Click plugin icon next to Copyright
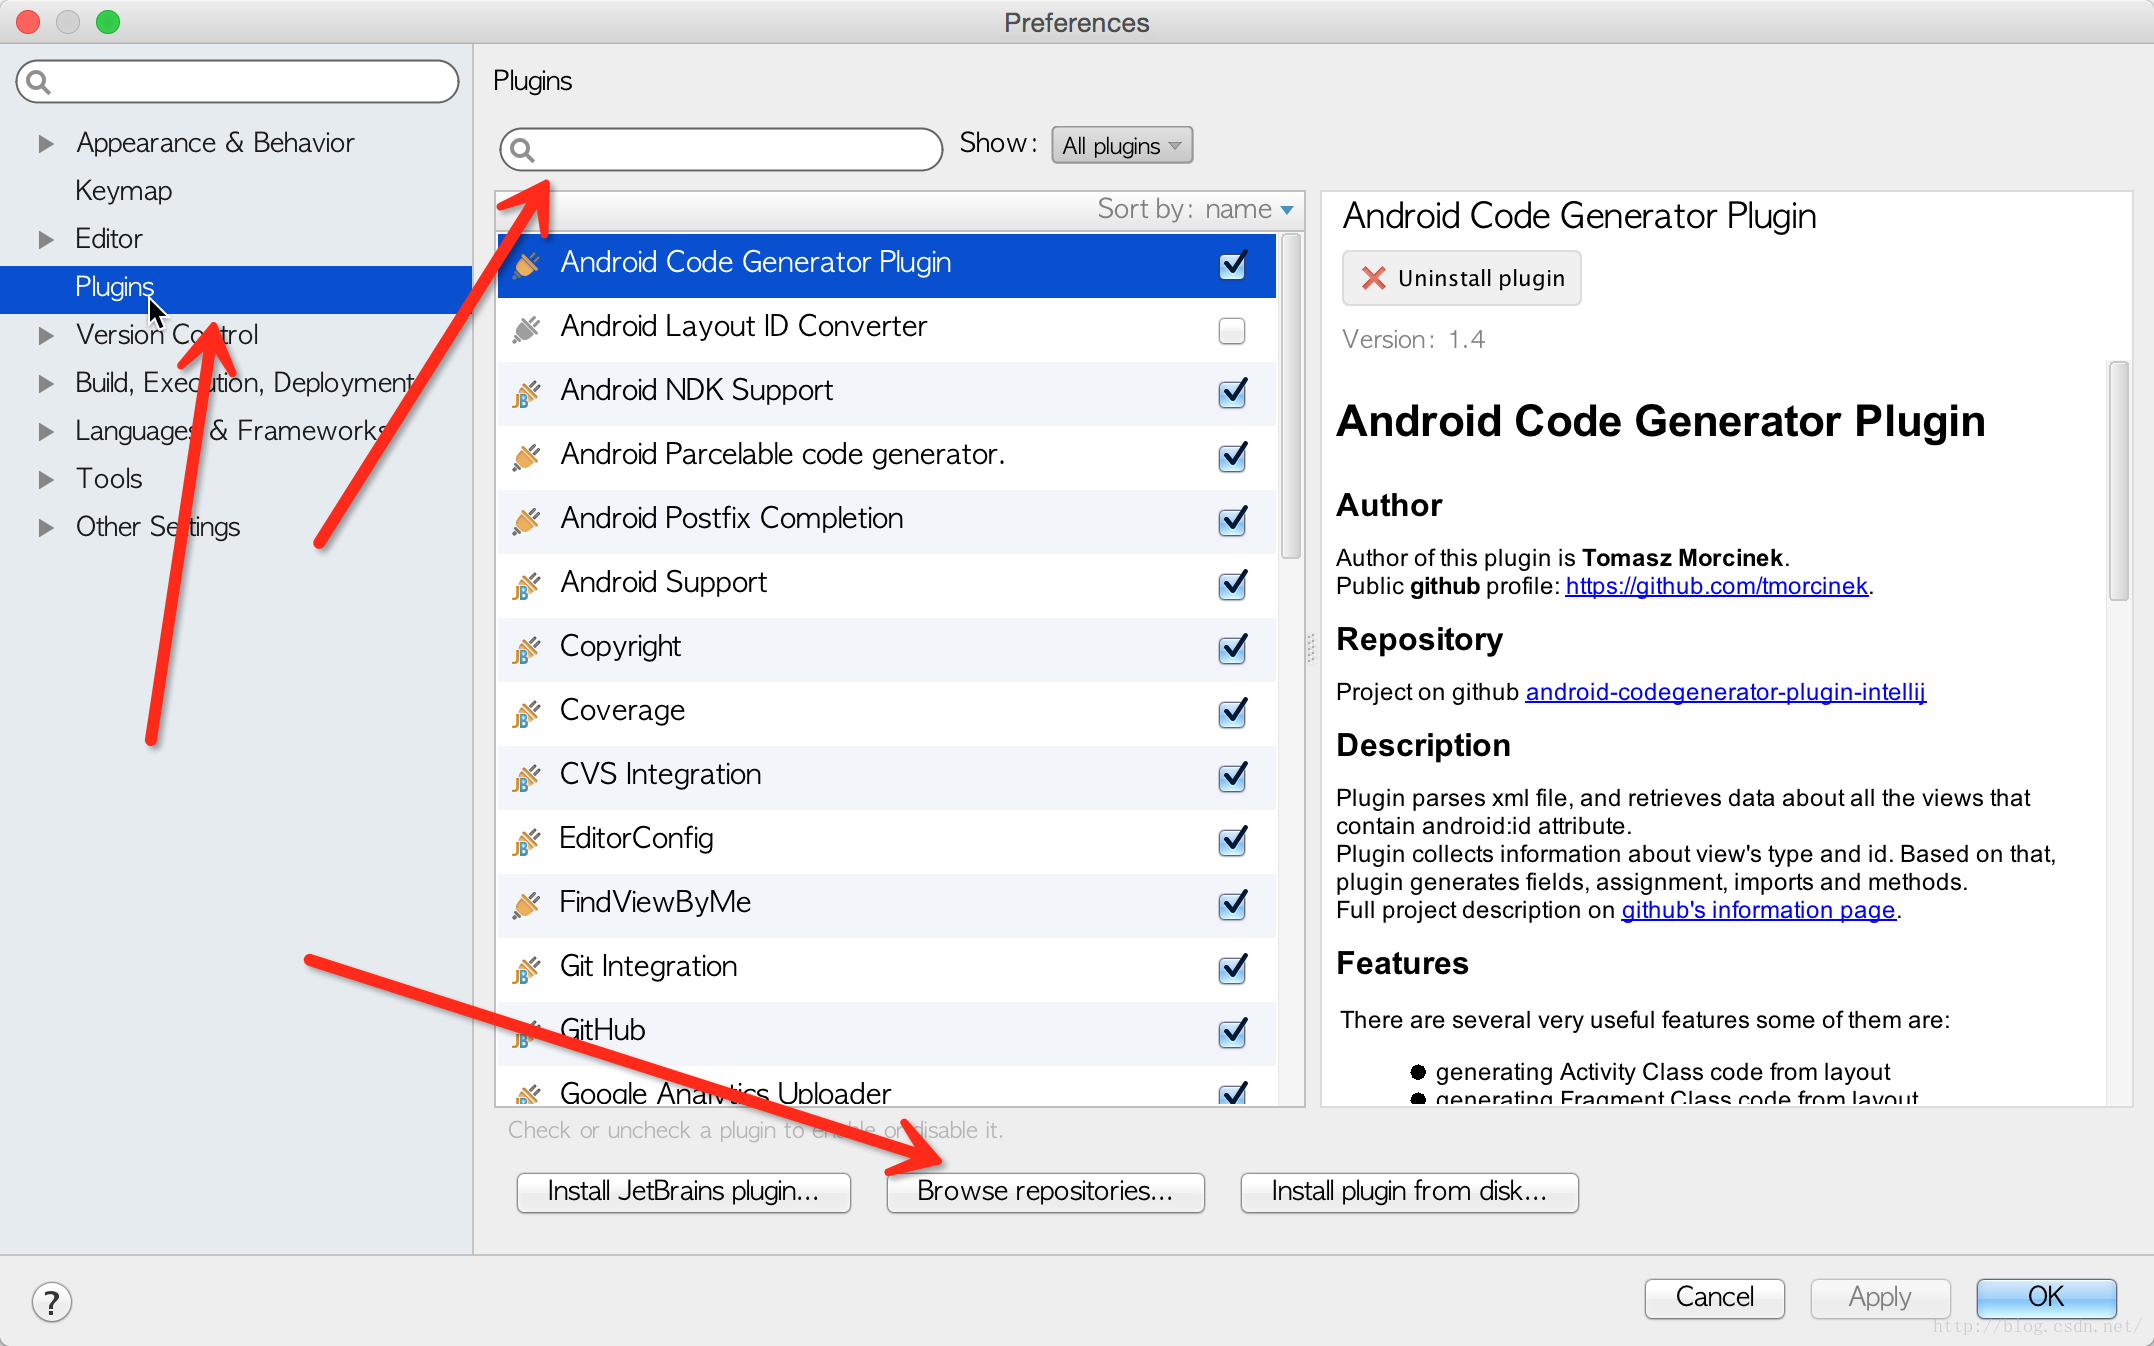Screen dimensions: 2154x1346 pyautogui.click(x=527, y=648)
